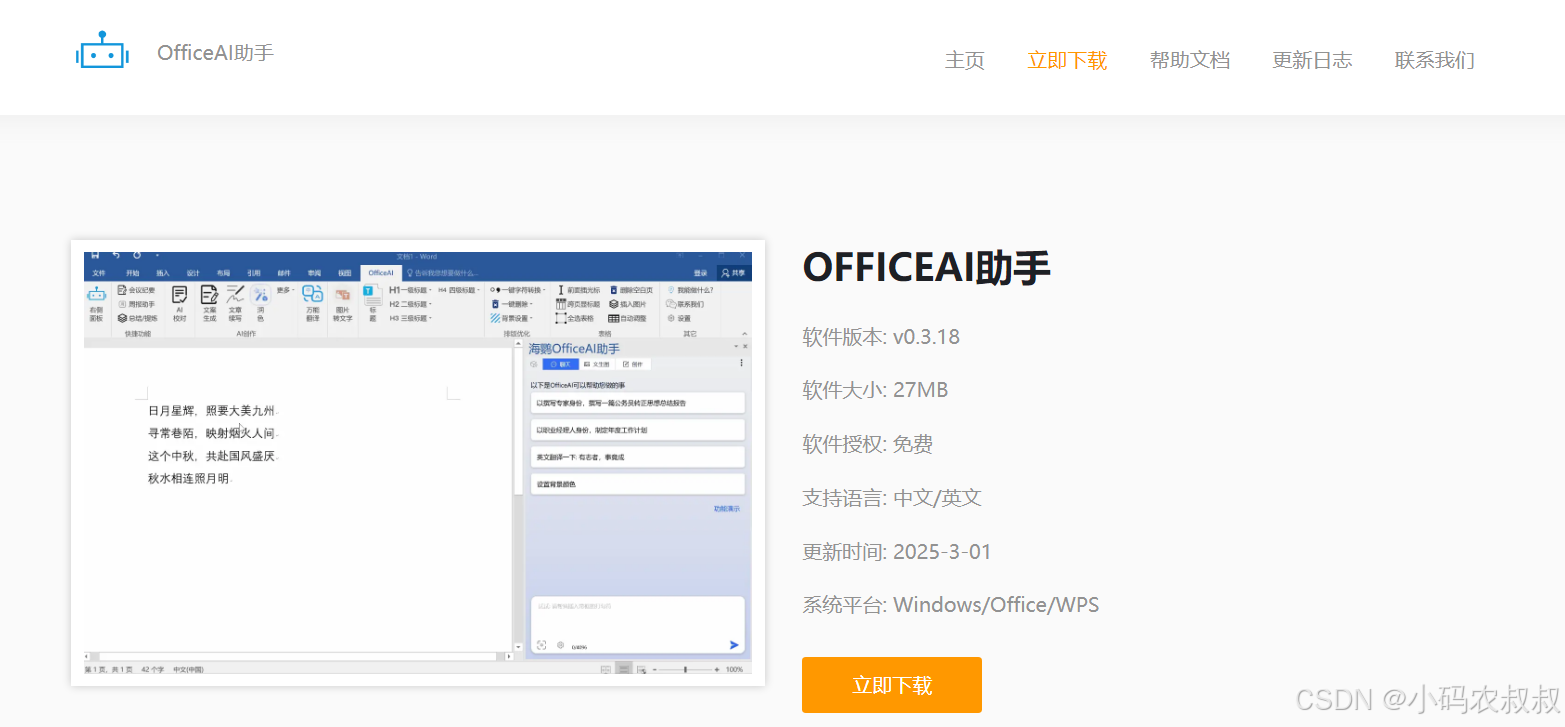Open the 更新日志 navigation item
Screen dimensions: 1565x727
[x=1312, y=60]
